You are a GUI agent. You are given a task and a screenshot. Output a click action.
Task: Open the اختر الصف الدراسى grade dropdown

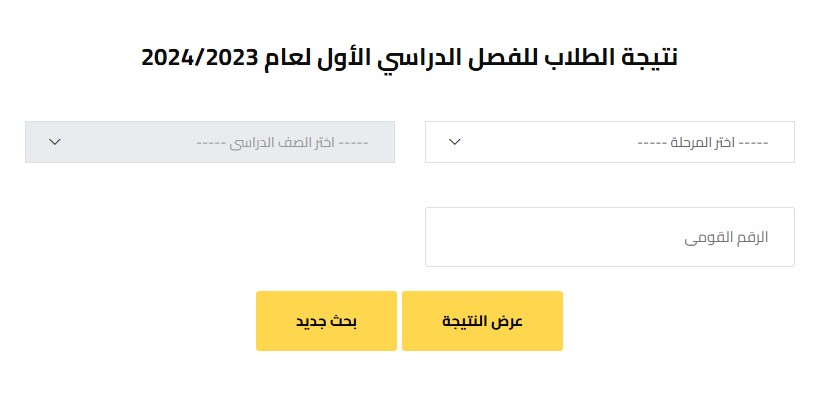pyautogui.click(x=209, y=142)
